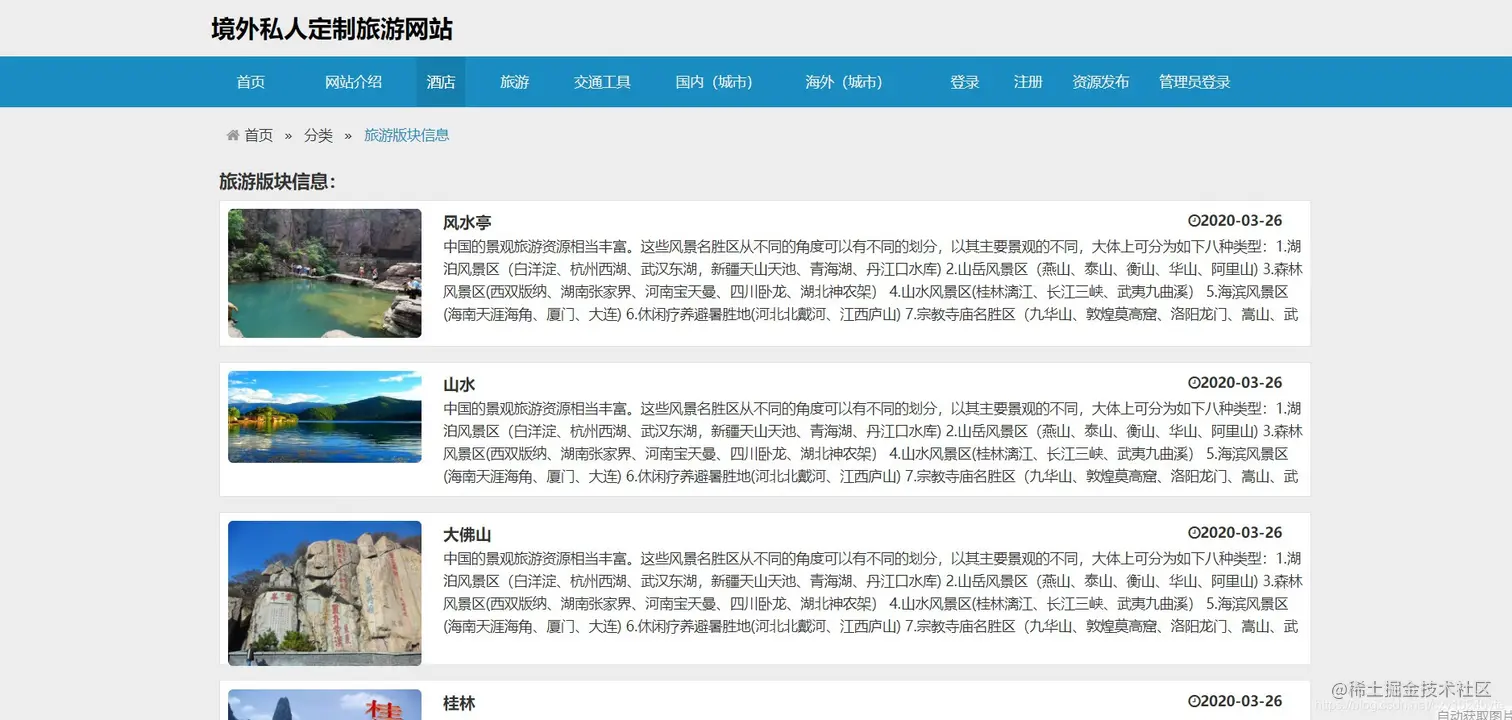Open the 海外（城市）section
This screenshot has width=1512, height=720.
point(845,82)
